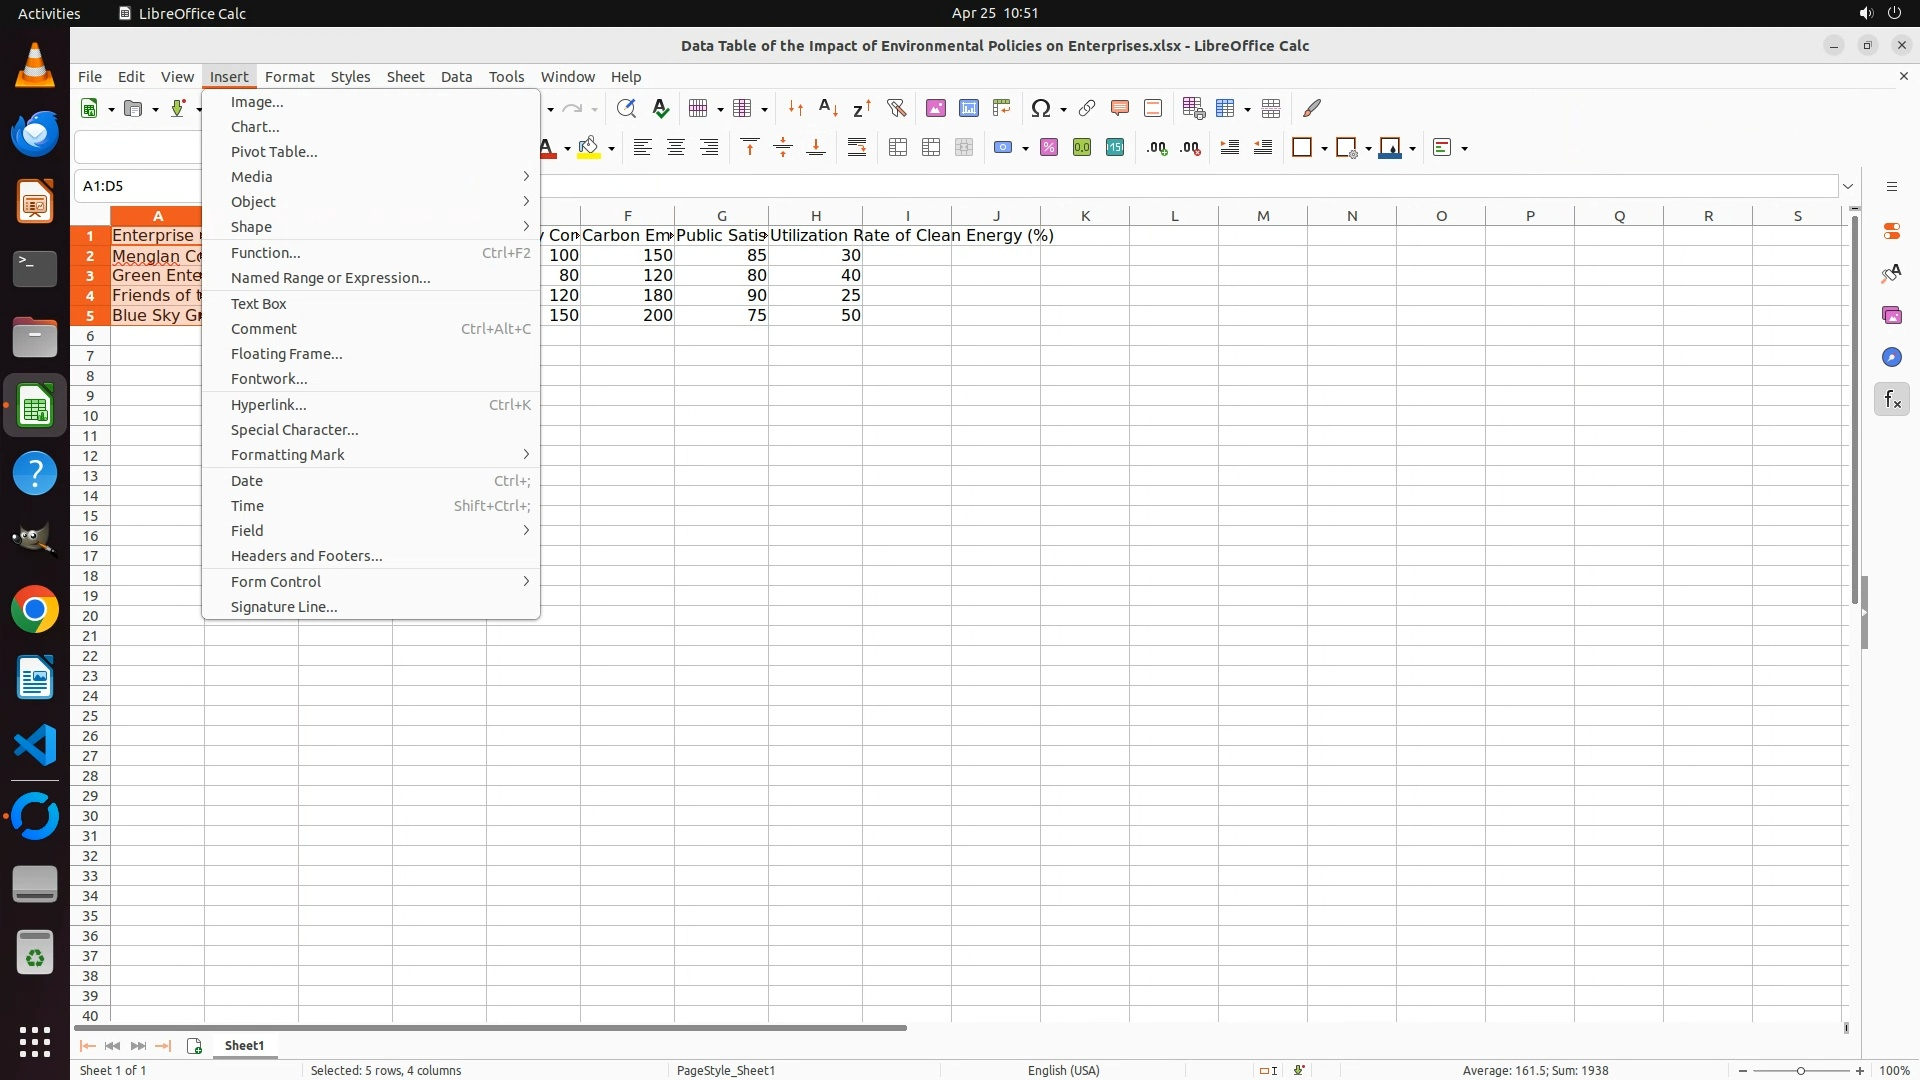The height and width of the screenshot is (1080, 1920).
Task: Select Pivot Table... menu entry
Action: click(x=274, y=152)
